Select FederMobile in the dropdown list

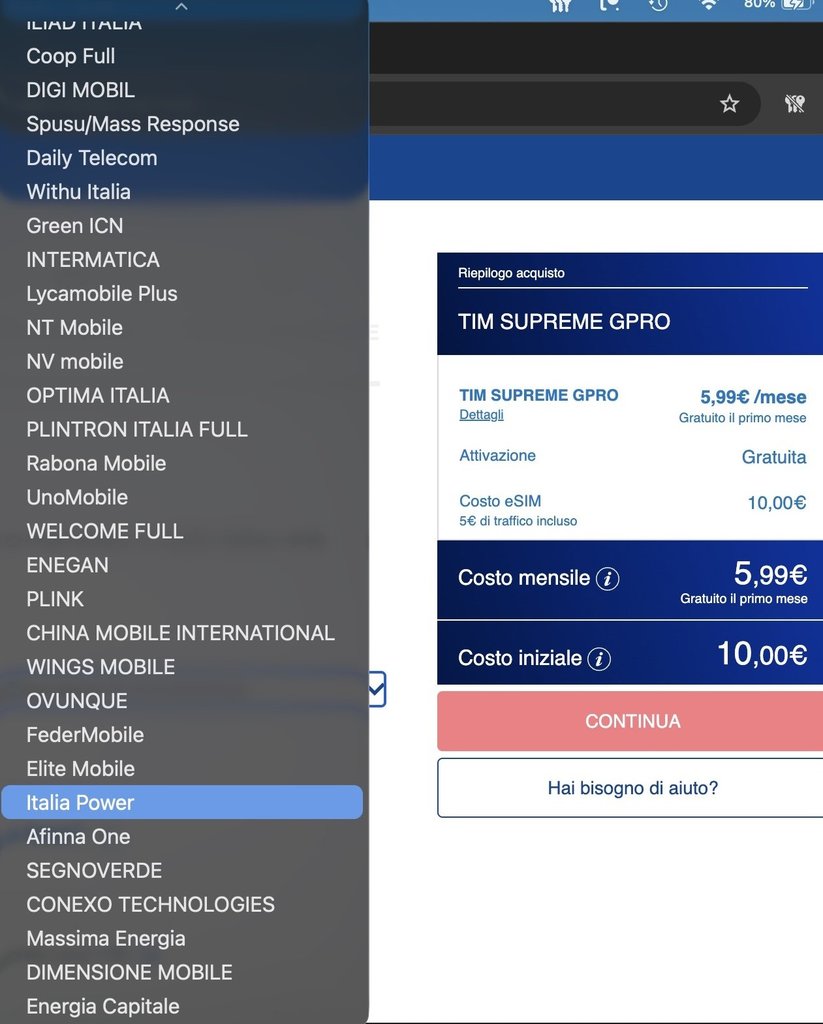[85, 735]
